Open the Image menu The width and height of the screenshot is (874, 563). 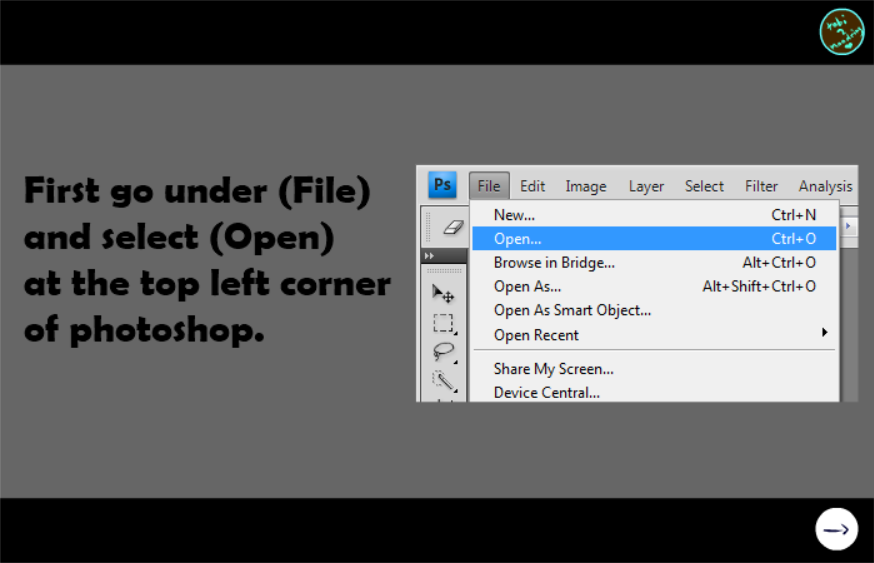586,186
